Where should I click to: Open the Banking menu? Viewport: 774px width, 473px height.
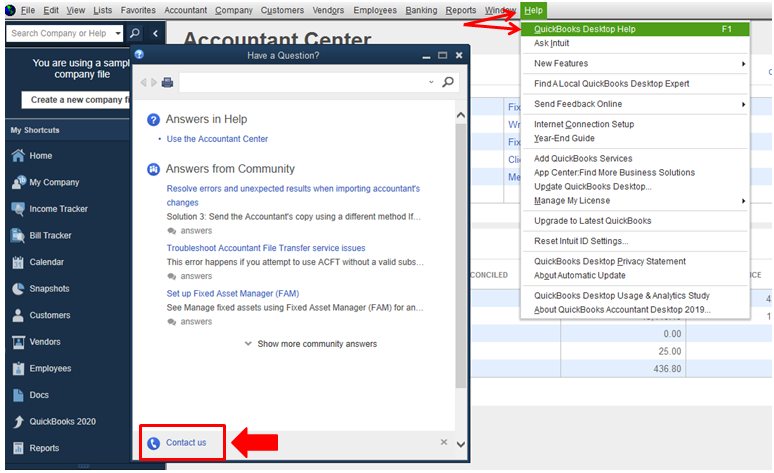tap(421, 10)
